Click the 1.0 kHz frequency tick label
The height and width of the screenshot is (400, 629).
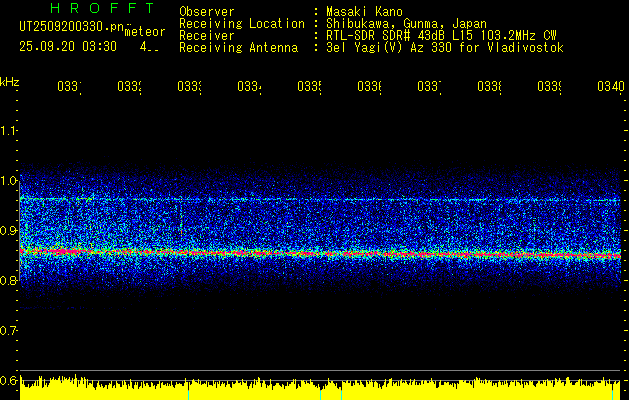coord(9,181)
